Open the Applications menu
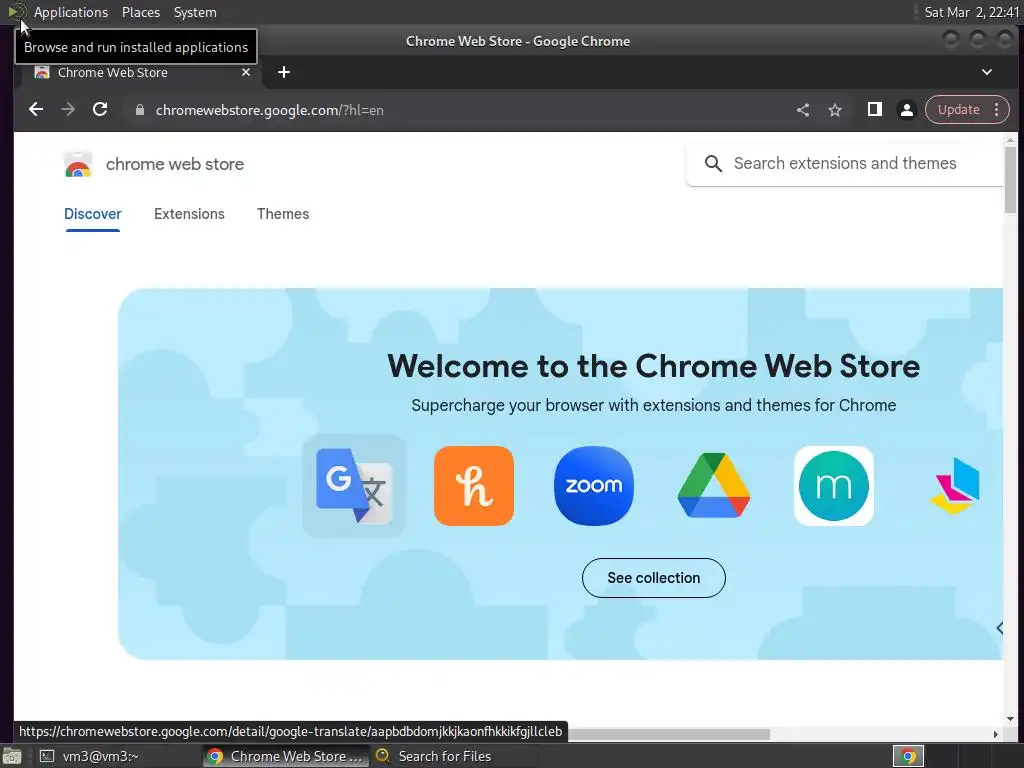The image size is (1024, 768). click(x=71, y=12)
